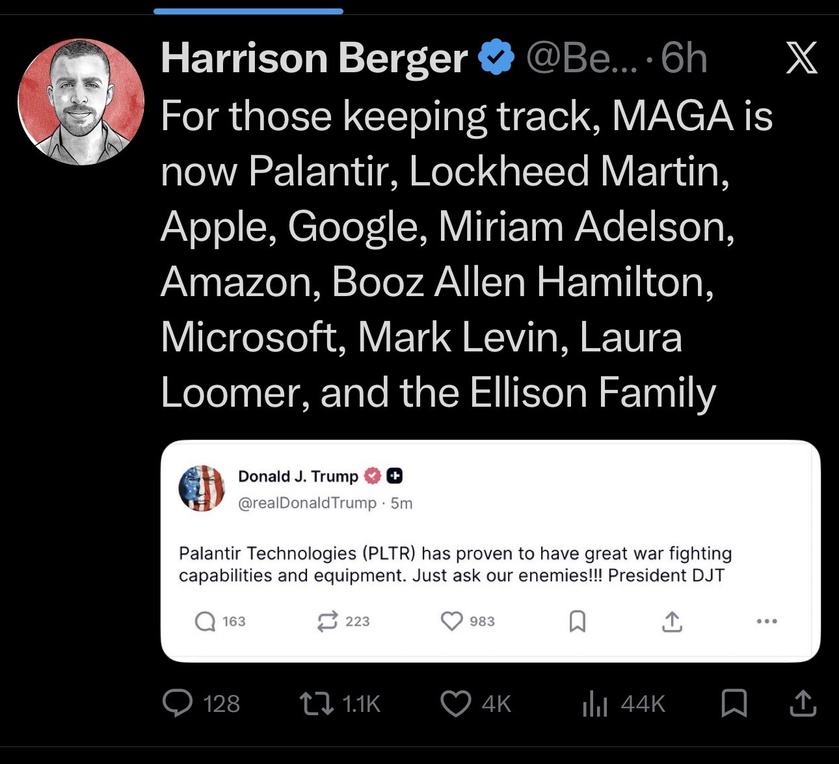Click the Harrison Berger display name
The image size is (839, 764).
click(x=313, y=60)
